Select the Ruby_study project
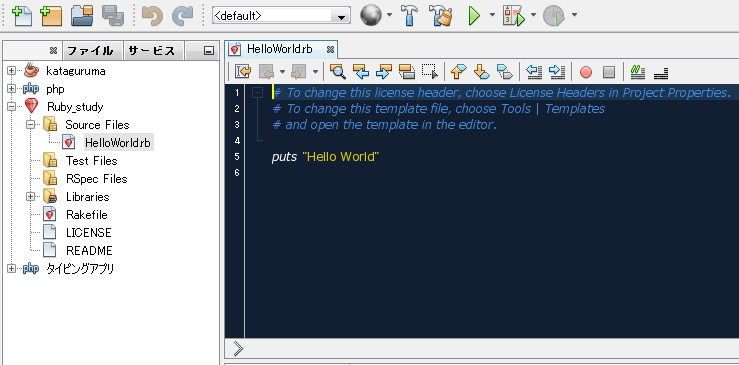The height and width of the screenshot is (365, 739). click(75, 107)
